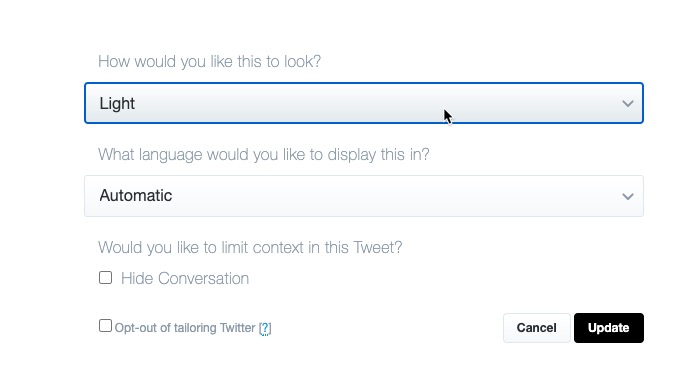This screenshot has height=378, width=688.
Task: Click the 'Automatic' text in the language selector
Action: 136,196
